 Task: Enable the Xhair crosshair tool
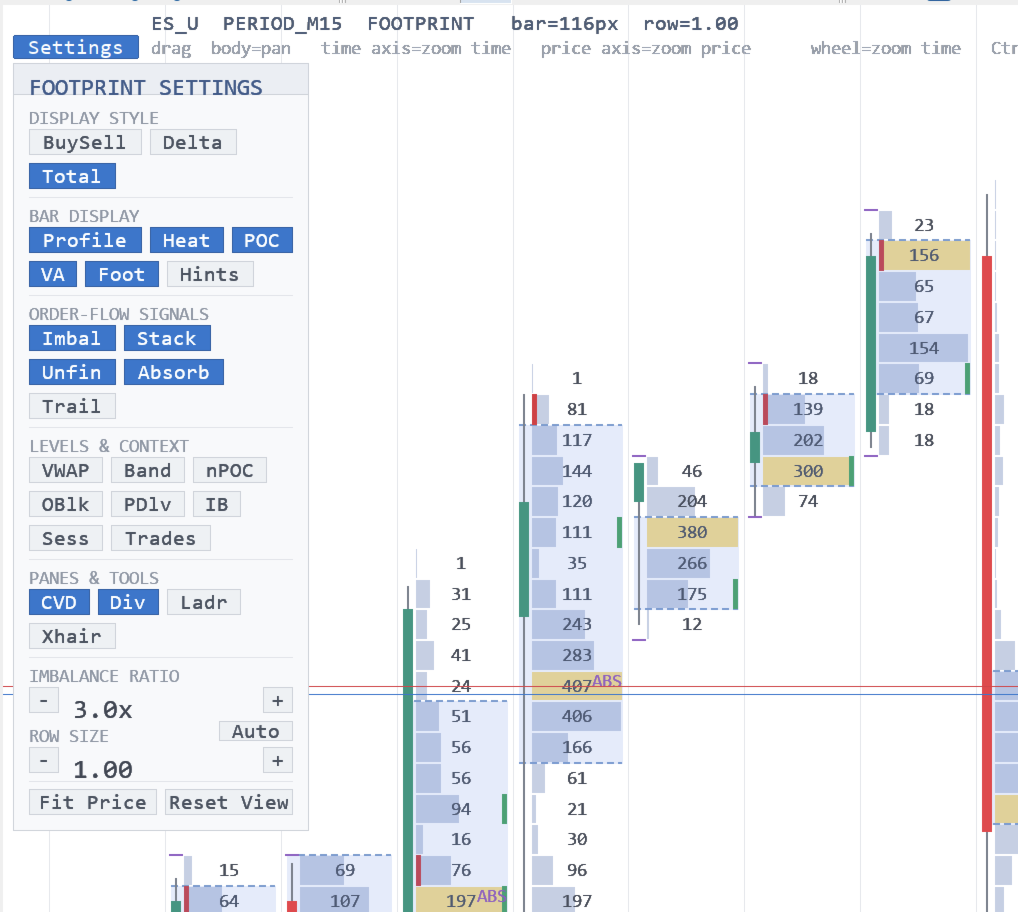[x=72, y=635]
